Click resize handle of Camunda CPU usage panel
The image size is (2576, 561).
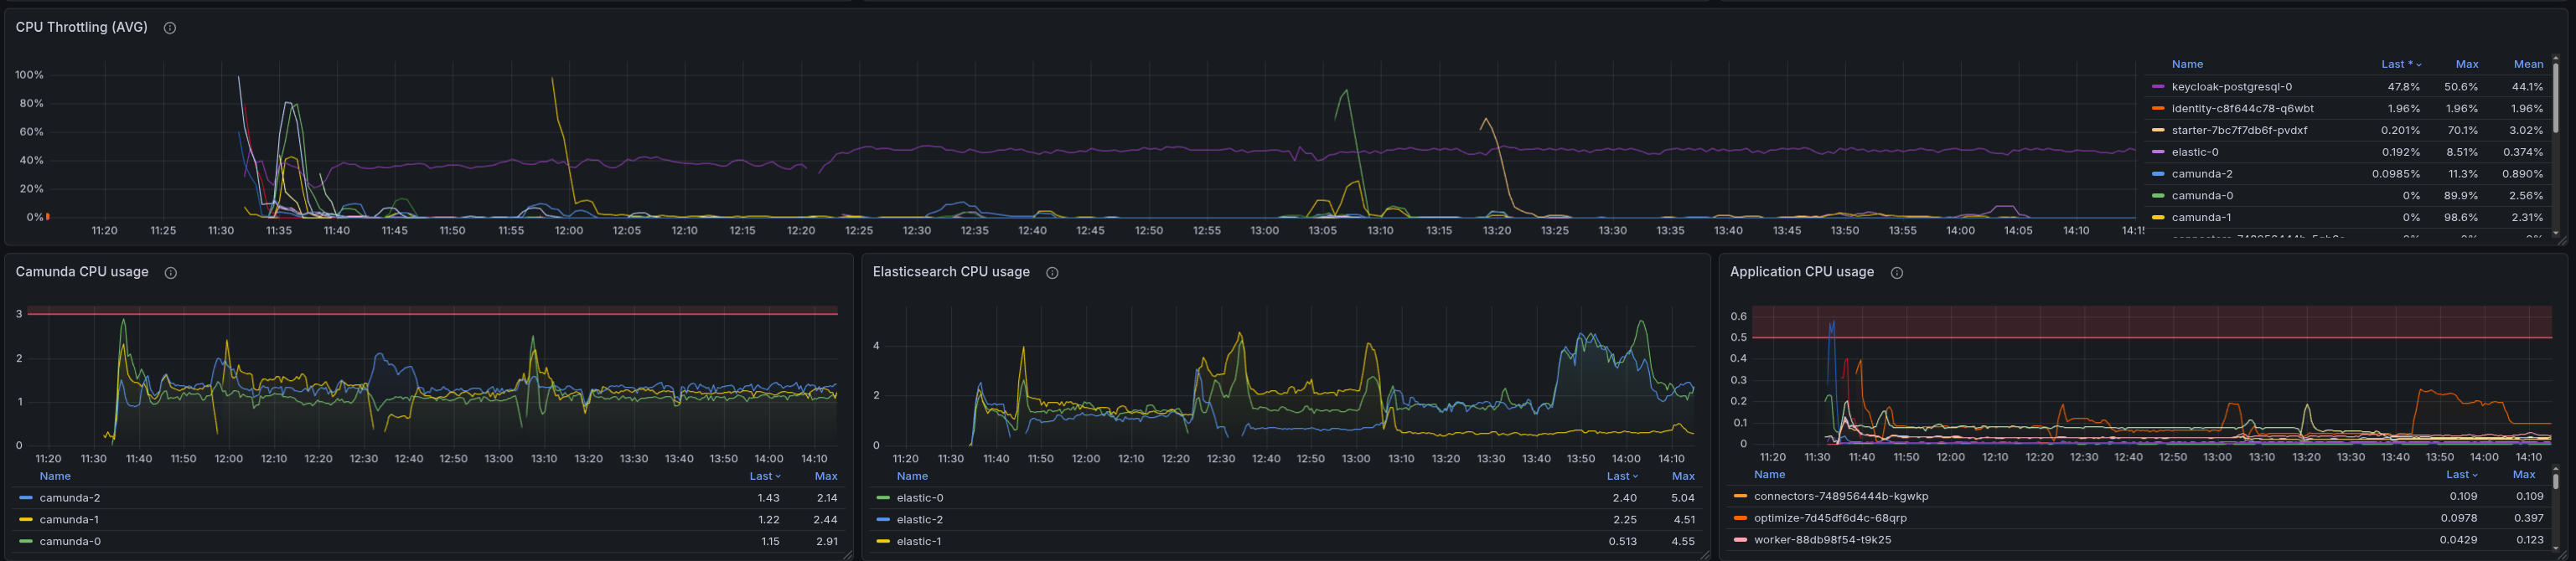(848, 555)
